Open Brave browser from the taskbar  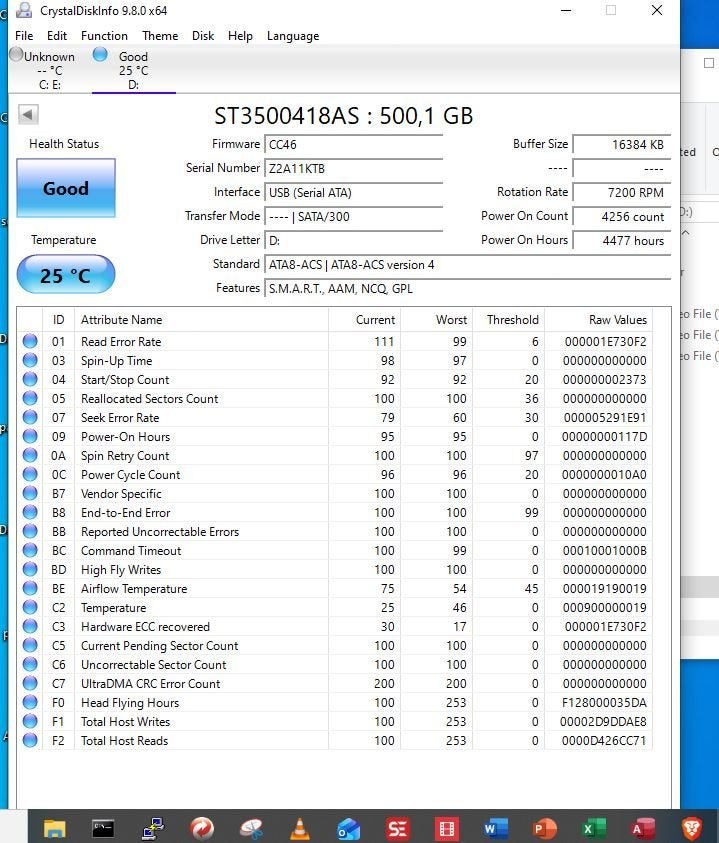point(692,828)
